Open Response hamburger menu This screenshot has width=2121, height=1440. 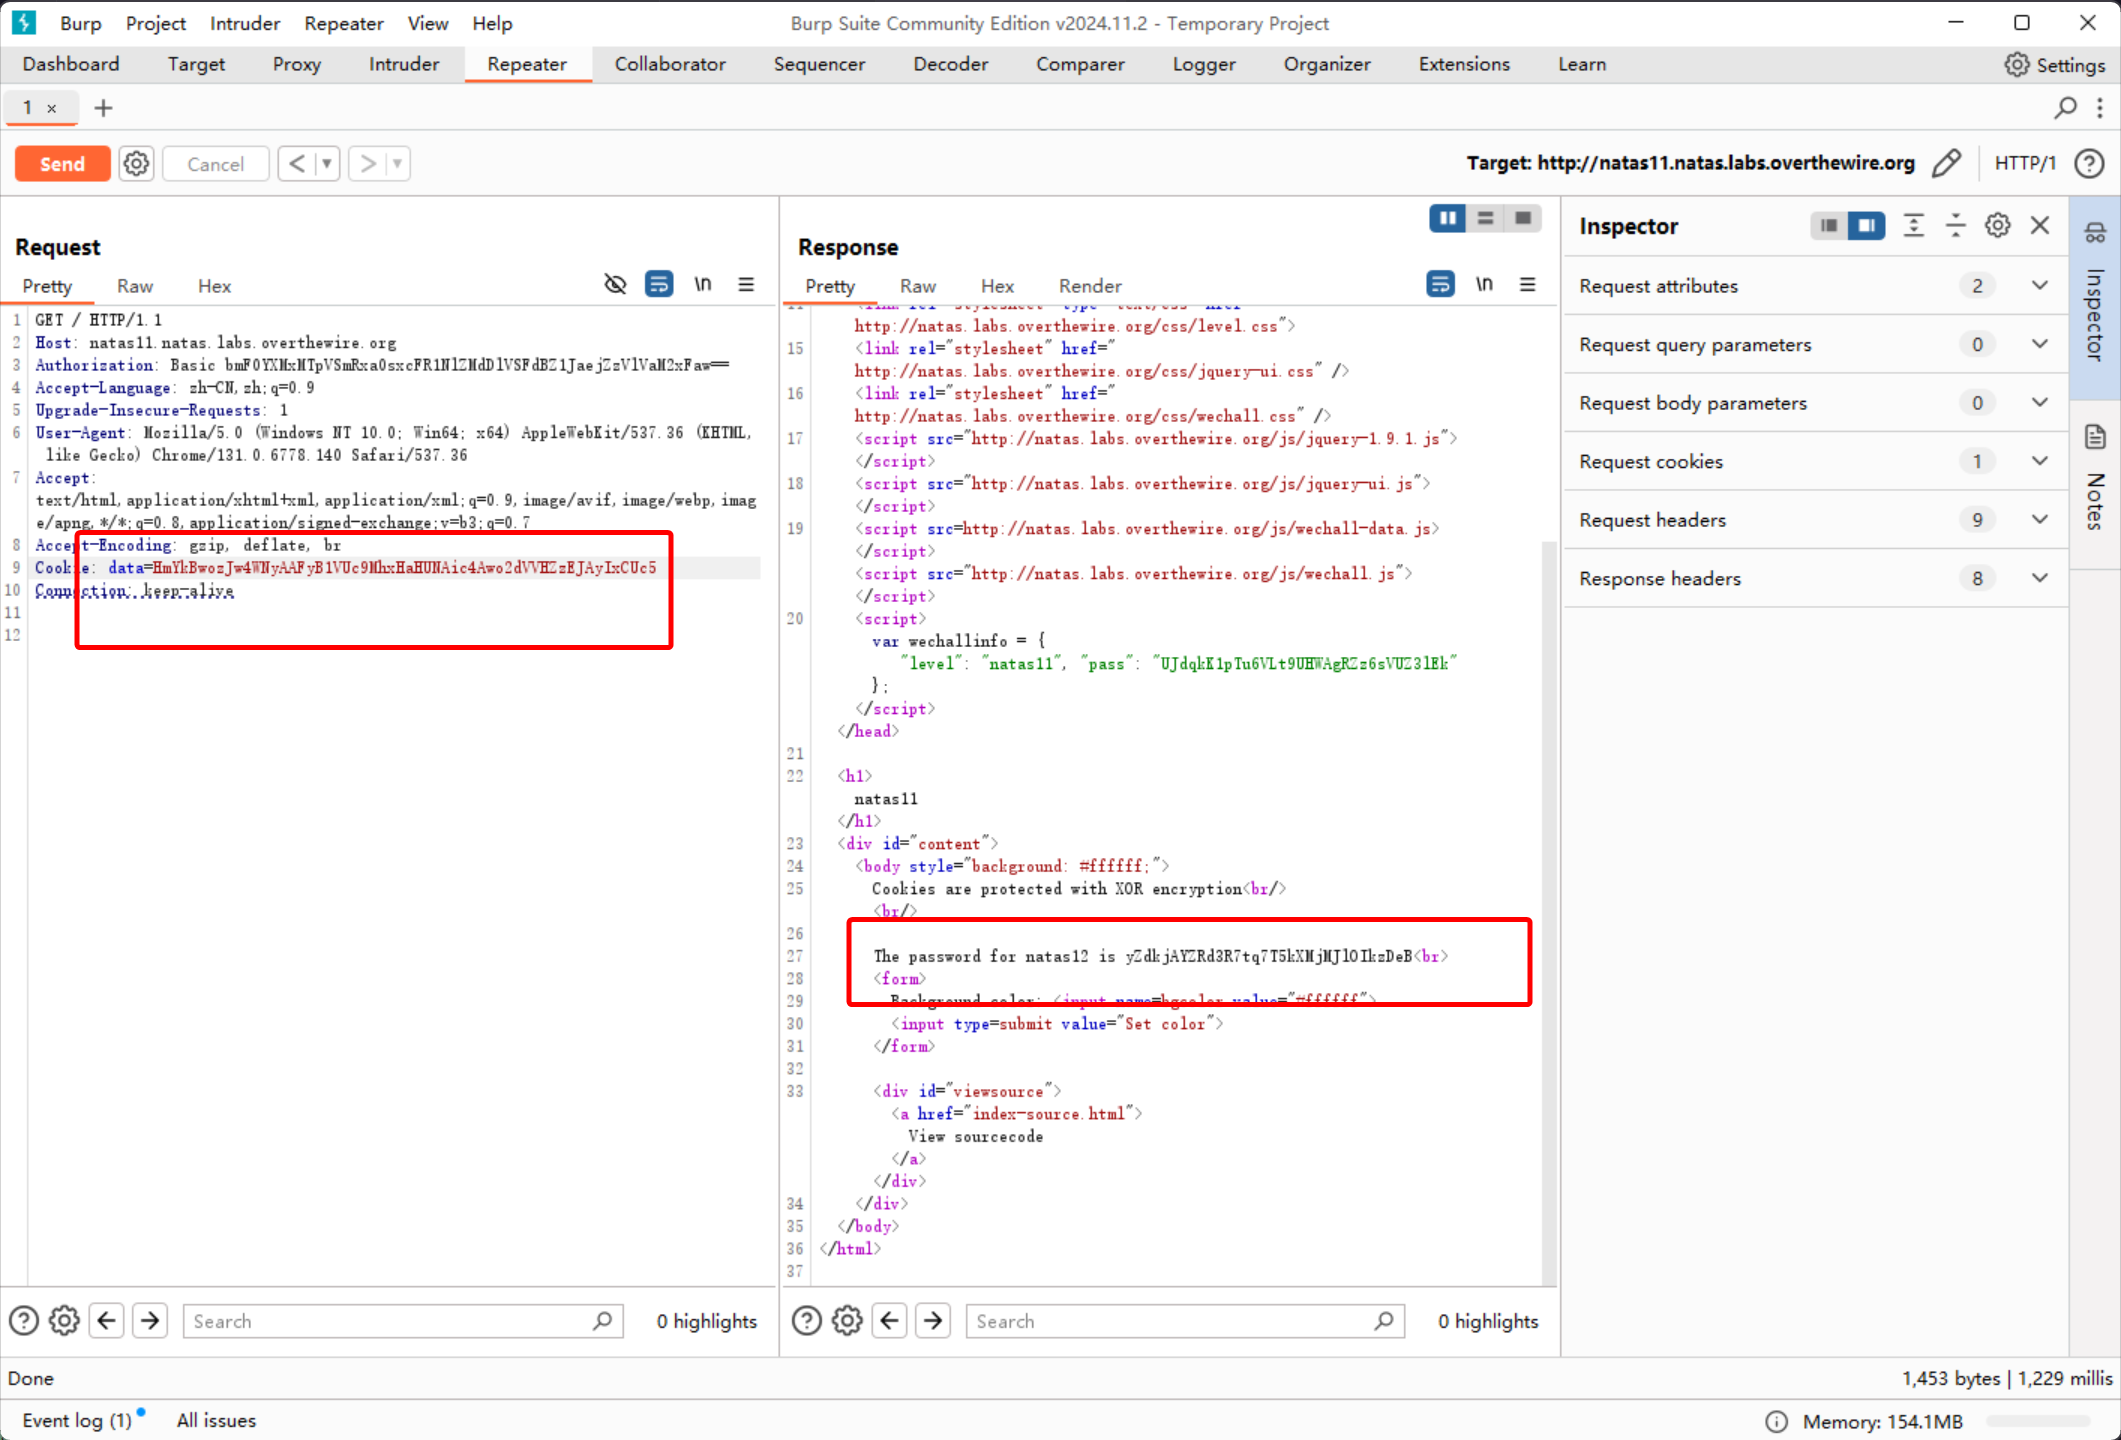pyautogui.click(x=1528, y=285)
